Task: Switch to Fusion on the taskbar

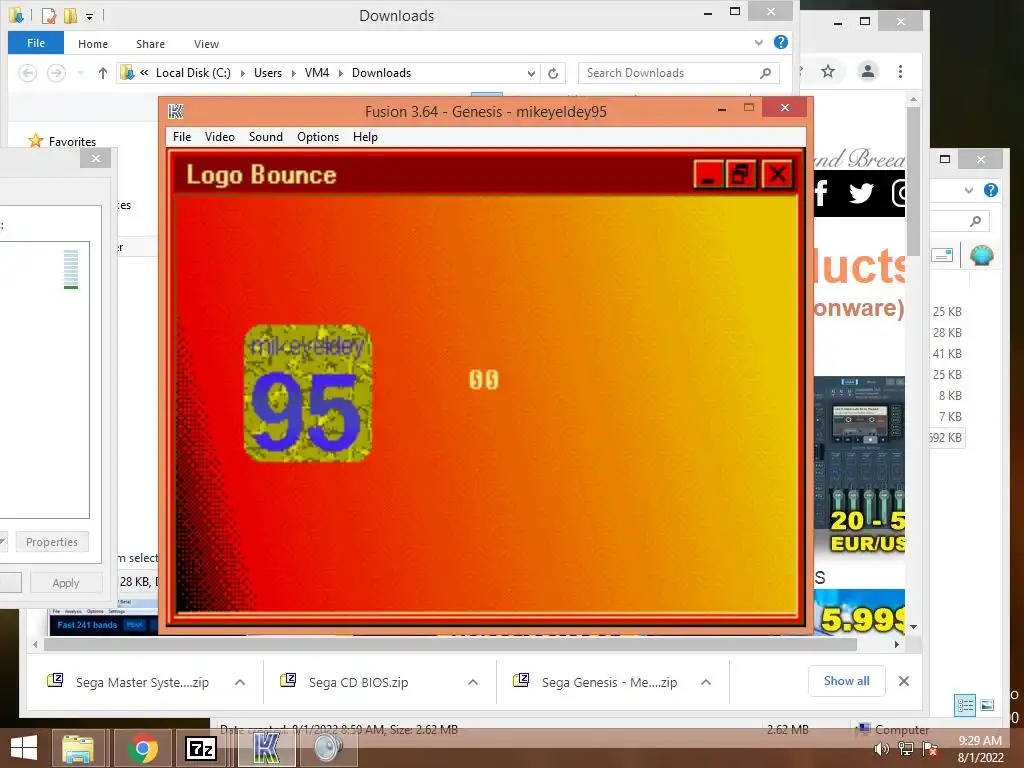Action: [x=265, y=748]
